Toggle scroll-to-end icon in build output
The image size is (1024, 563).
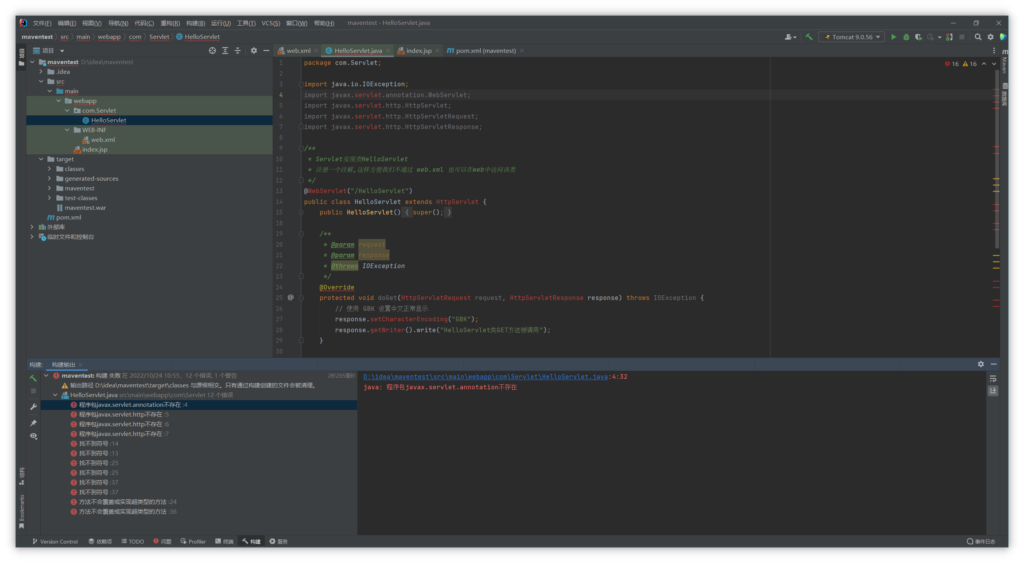pos(993,391)
